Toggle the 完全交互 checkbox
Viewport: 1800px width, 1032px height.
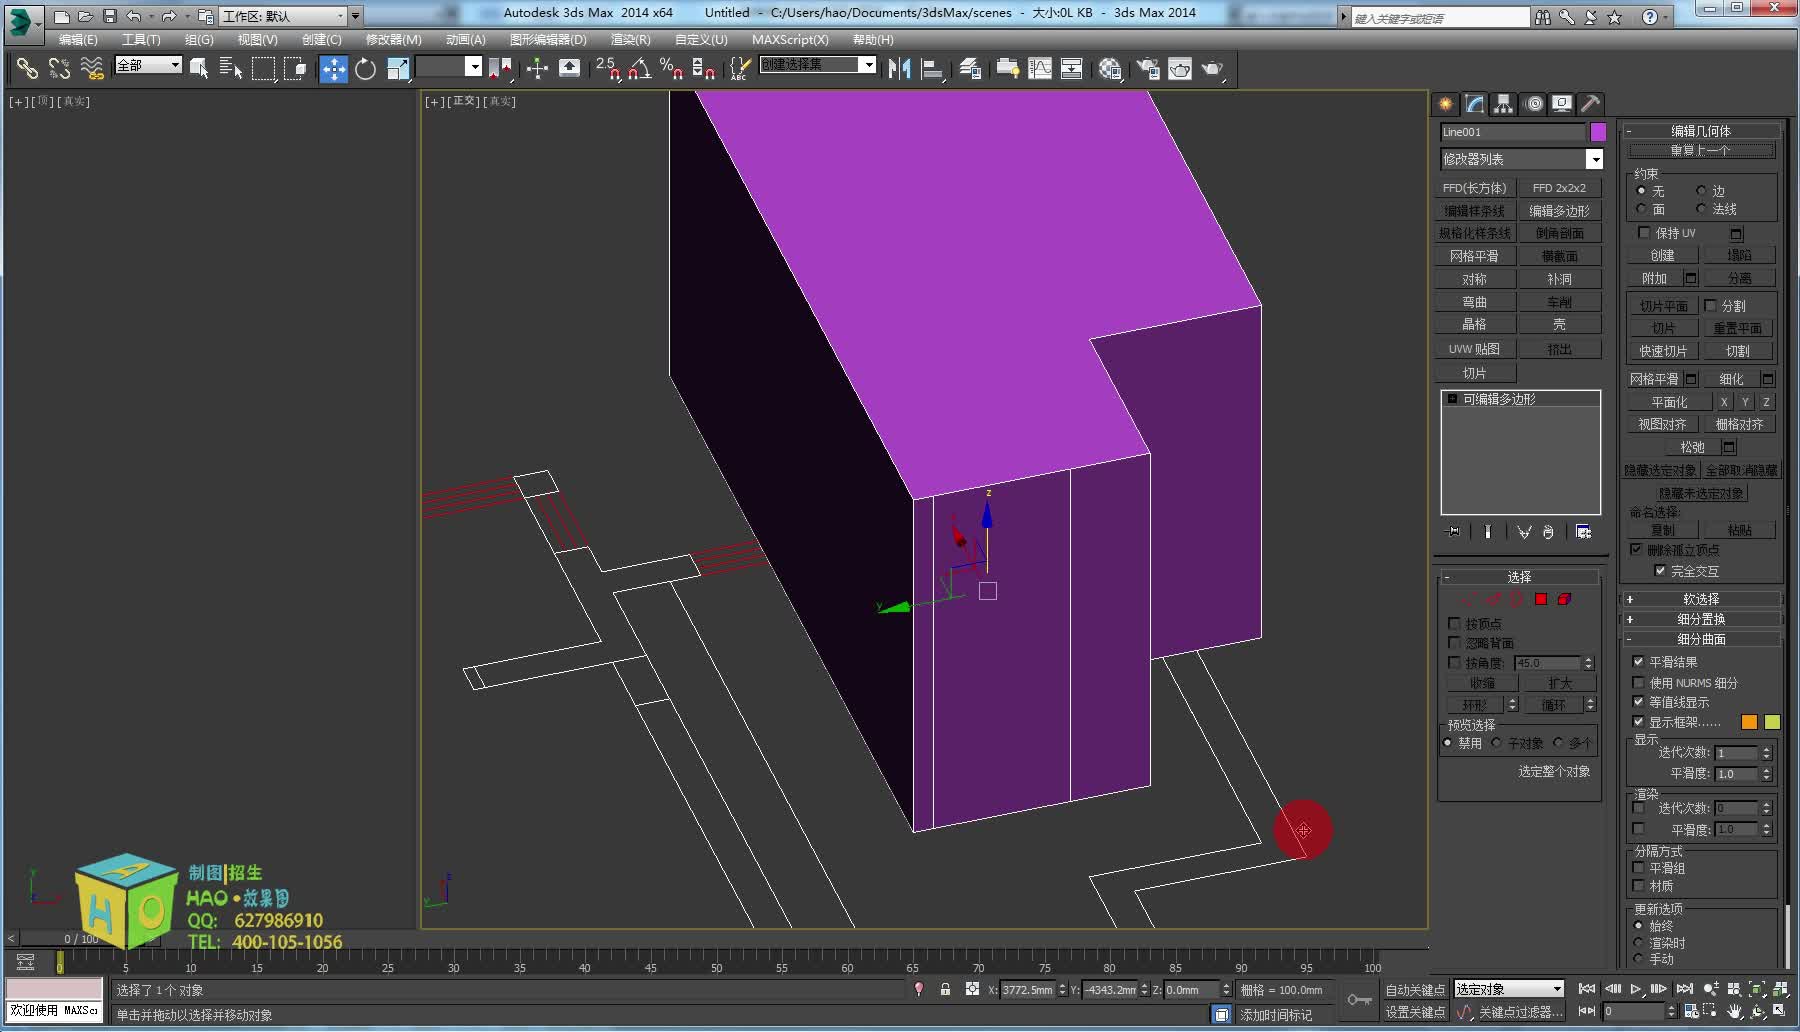point(1660,571)
